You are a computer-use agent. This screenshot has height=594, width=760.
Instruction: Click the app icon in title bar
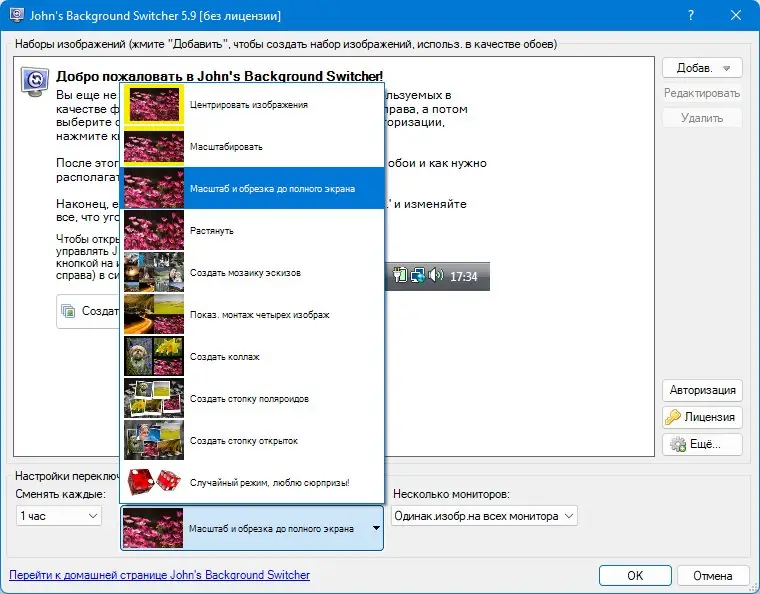point(17,15)
